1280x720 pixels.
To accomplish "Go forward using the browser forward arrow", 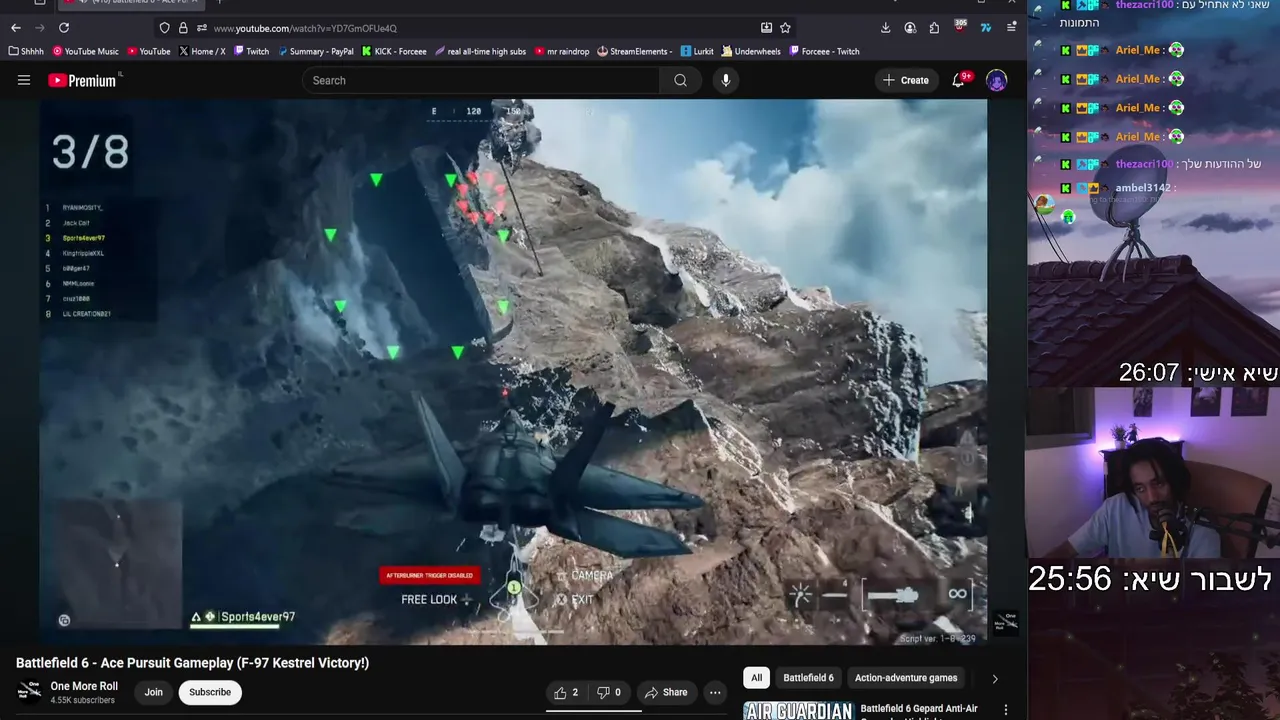I will click(x=40, y=28).
